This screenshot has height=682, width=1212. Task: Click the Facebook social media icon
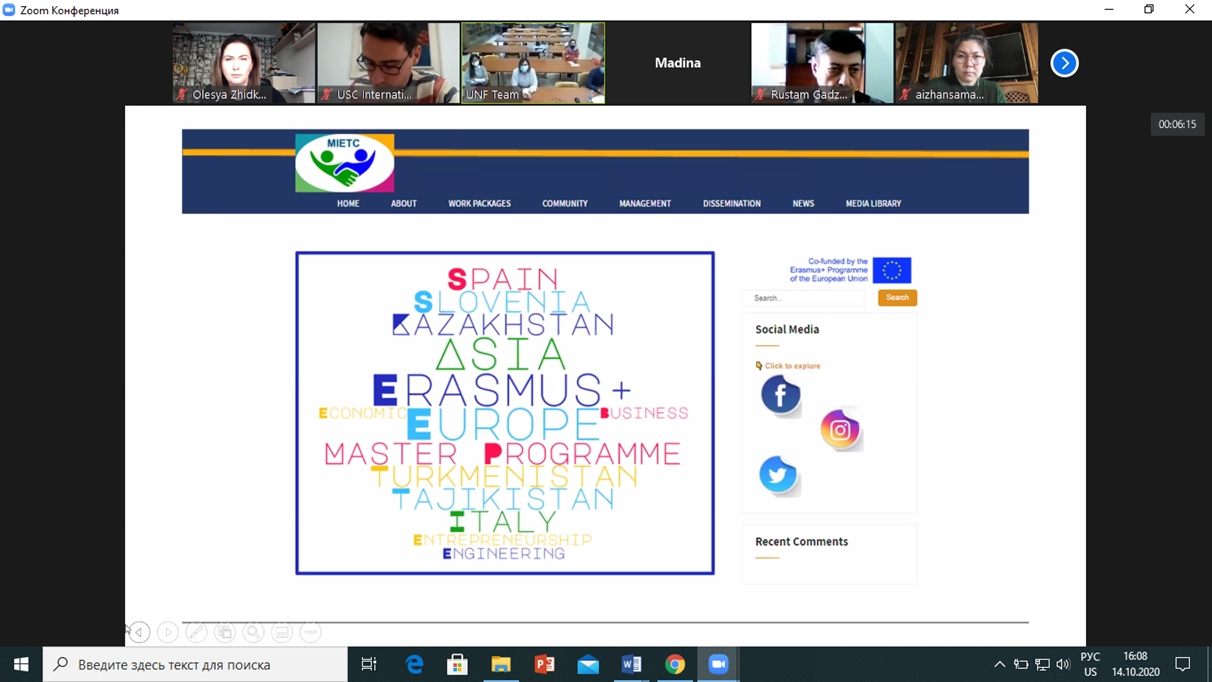pyautogui.click(x=780, y=395)
